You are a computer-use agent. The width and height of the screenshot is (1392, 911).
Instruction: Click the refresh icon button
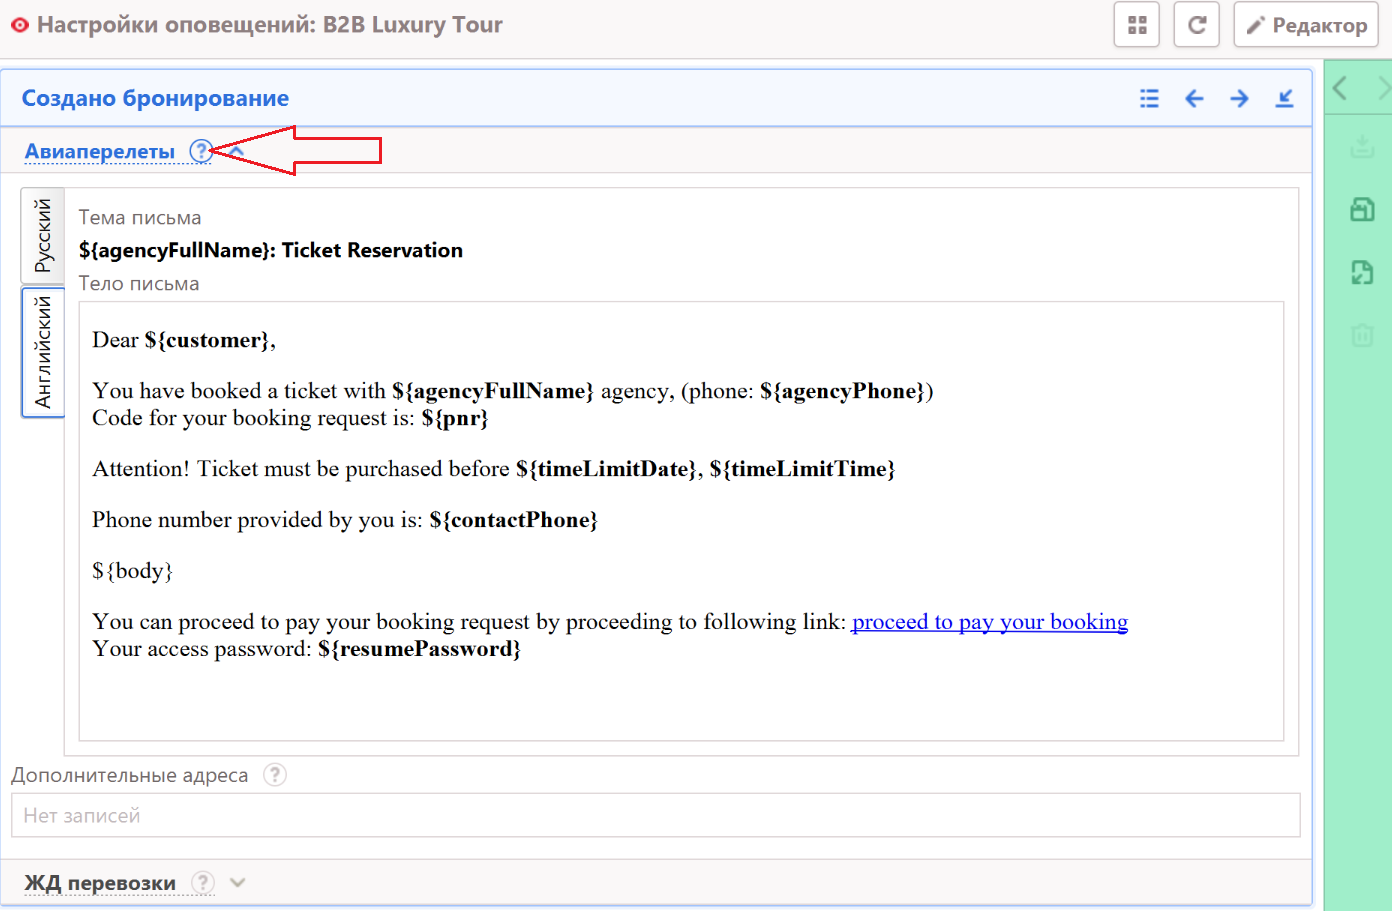[x=1196, y=25]
